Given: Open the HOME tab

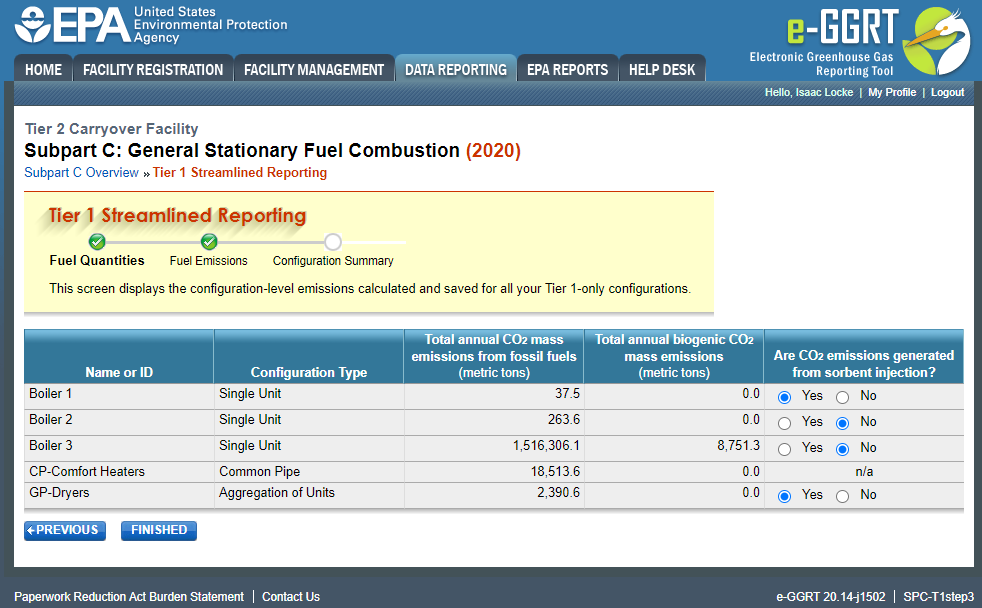Looking at the screenshot, I should pyautogui.click(x=43, y=69).
